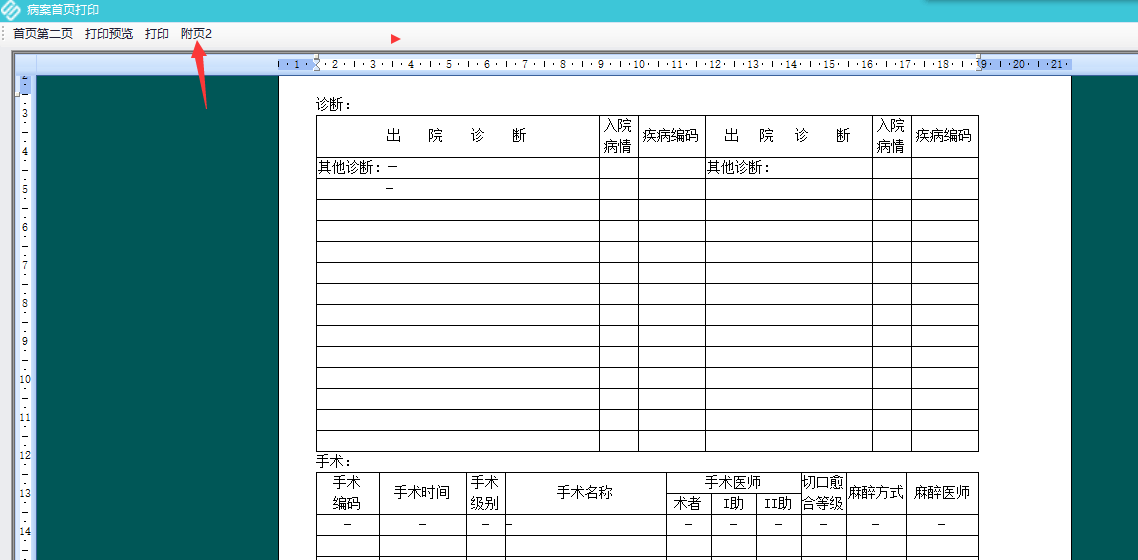Screen dimensions: 1138x560
Task: Click the app logo icon in title bar
Action: coord(11,10)
